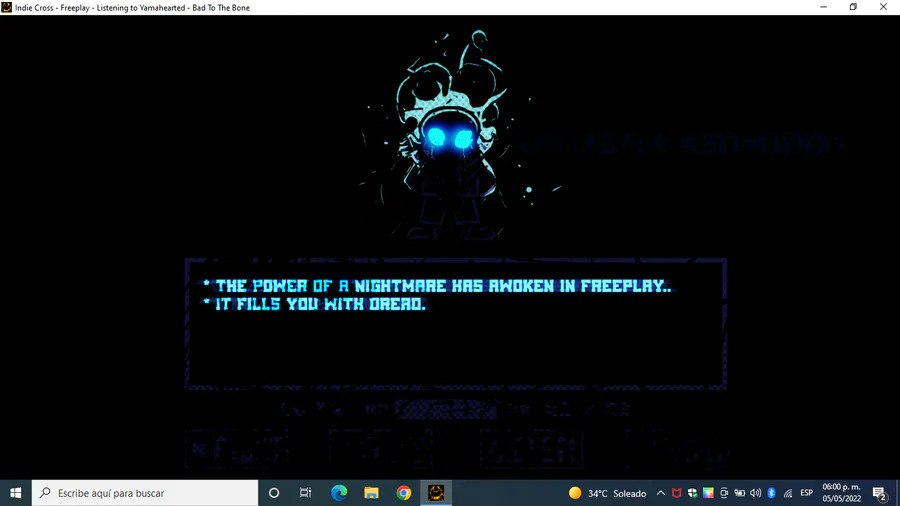Open the Wi-Fi network tray icon
The height and width of the screenshot is (506, 900).
(788, 493)
